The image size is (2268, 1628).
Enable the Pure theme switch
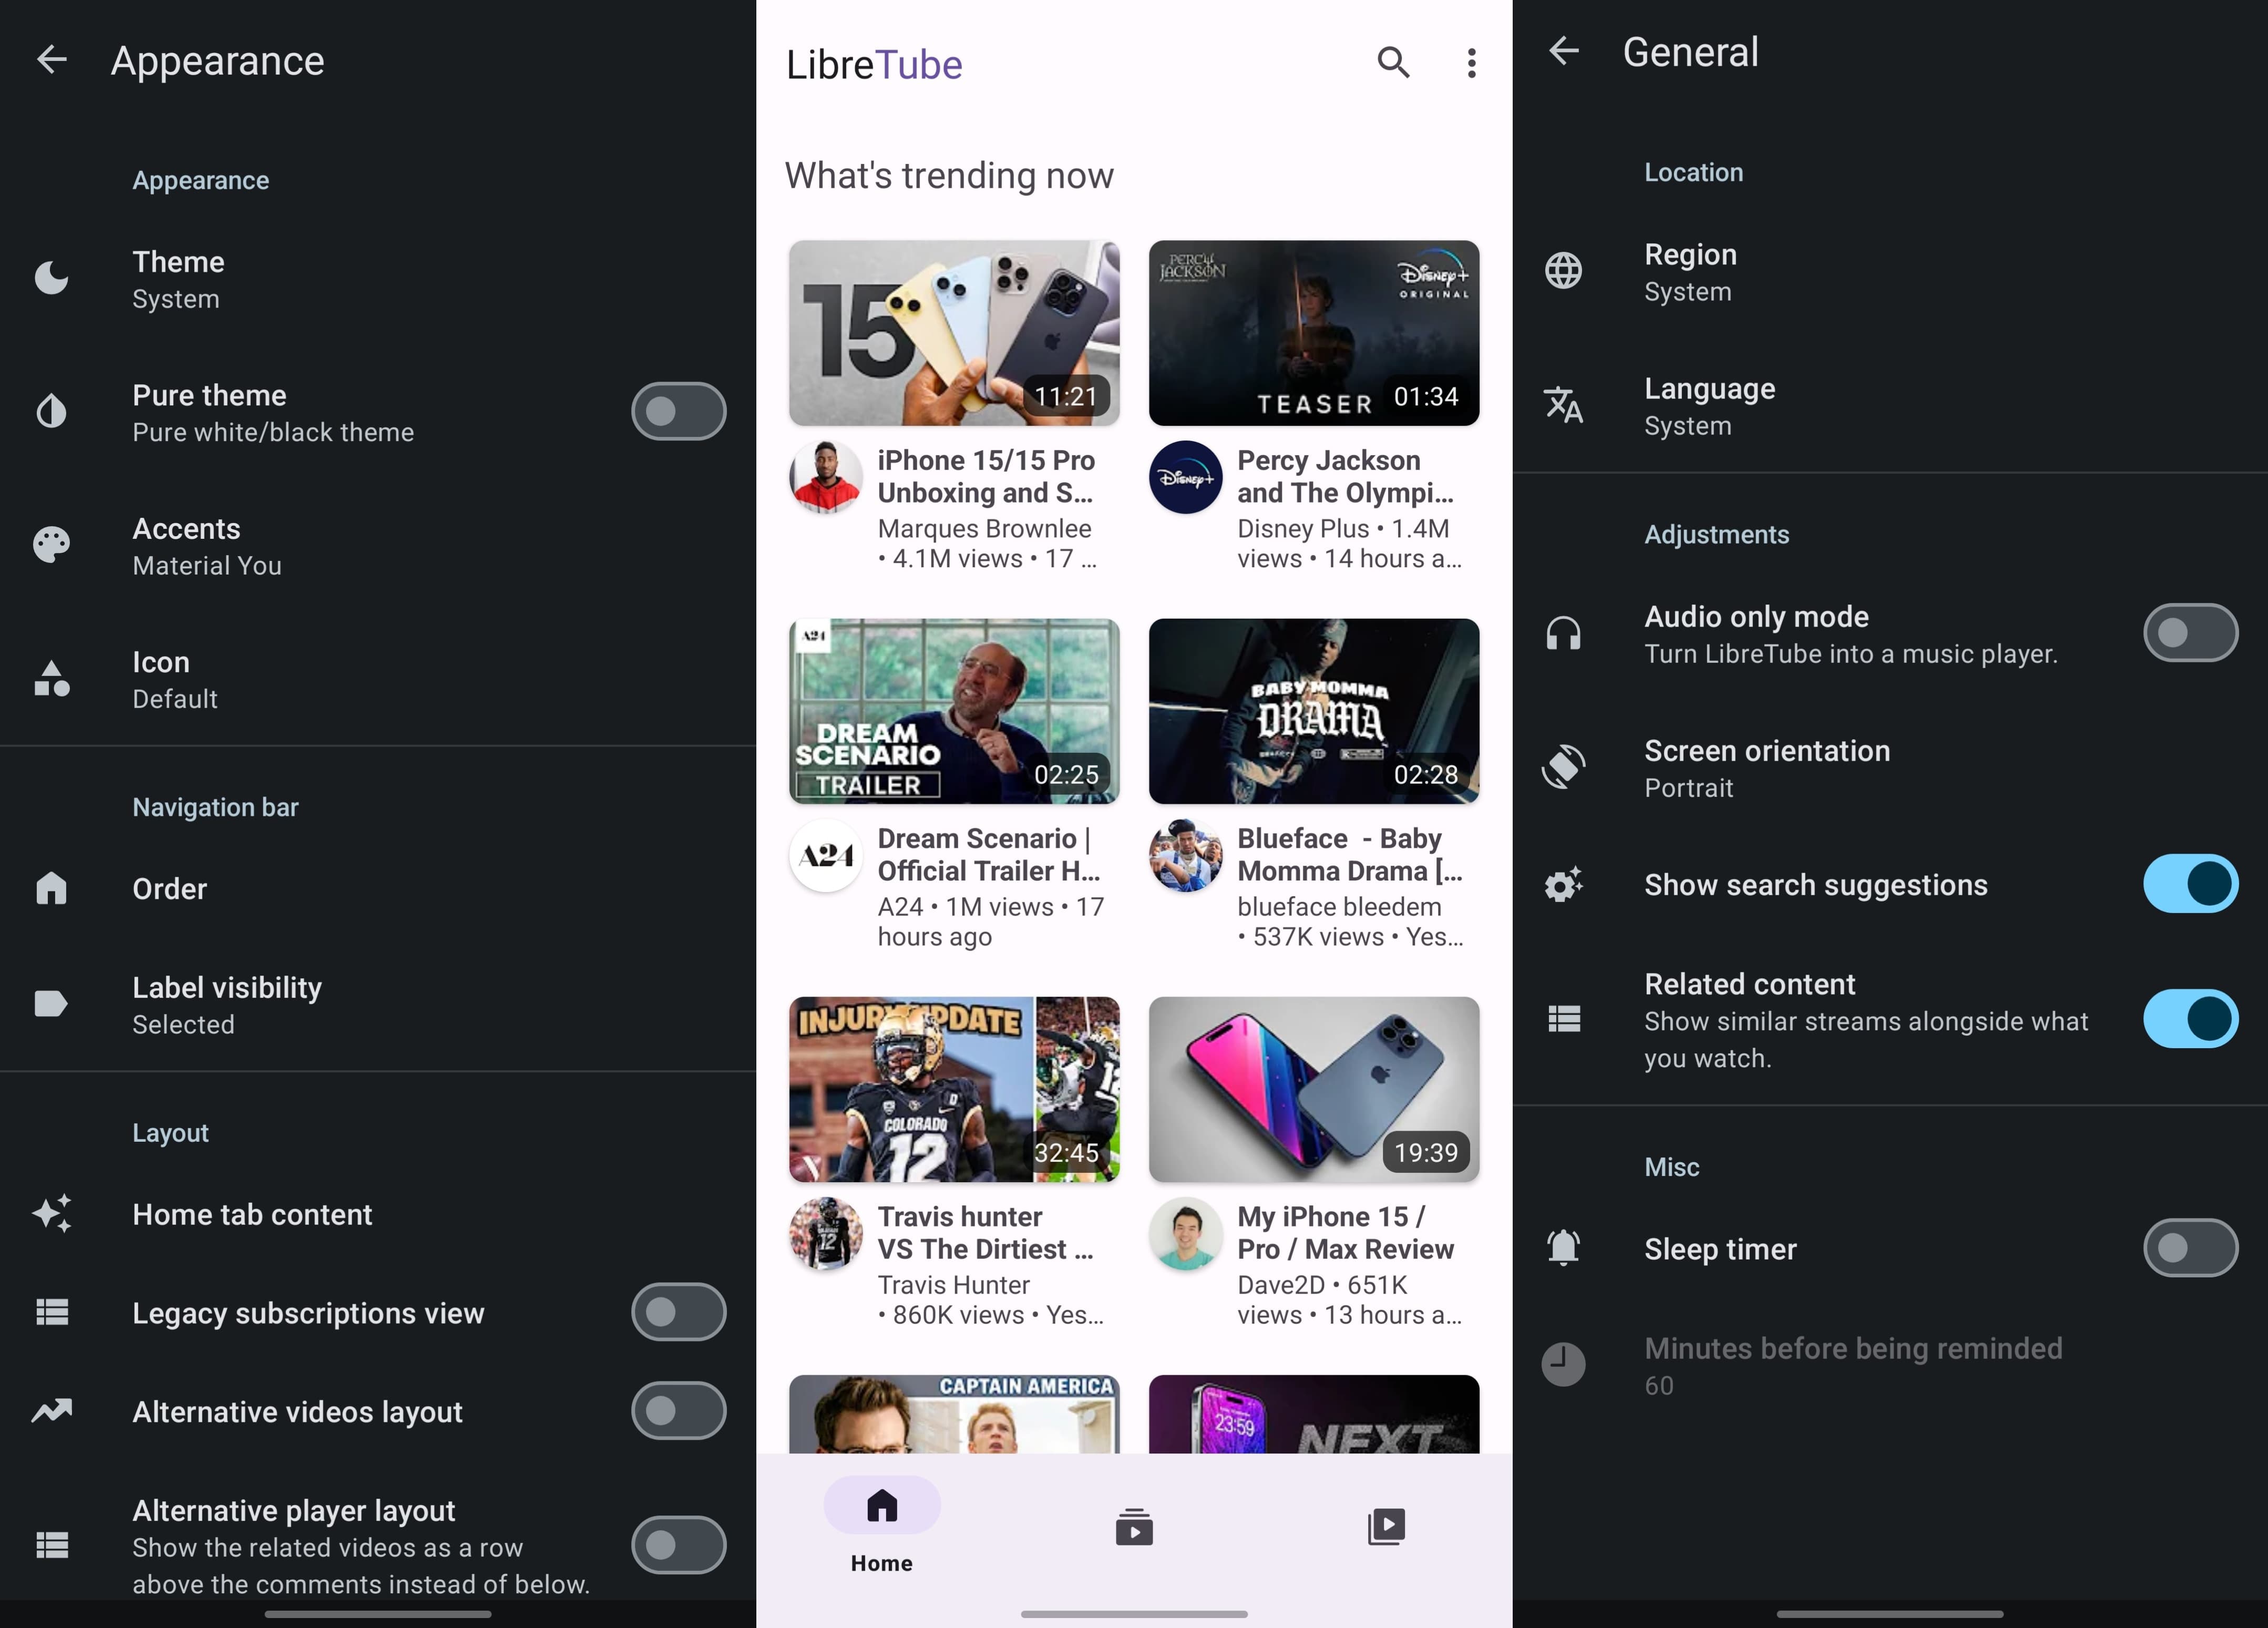(x=678, y=411)
